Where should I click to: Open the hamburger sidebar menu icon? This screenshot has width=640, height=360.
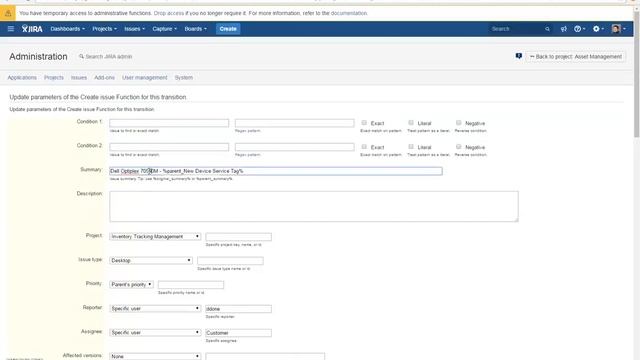tap(11, 29)
